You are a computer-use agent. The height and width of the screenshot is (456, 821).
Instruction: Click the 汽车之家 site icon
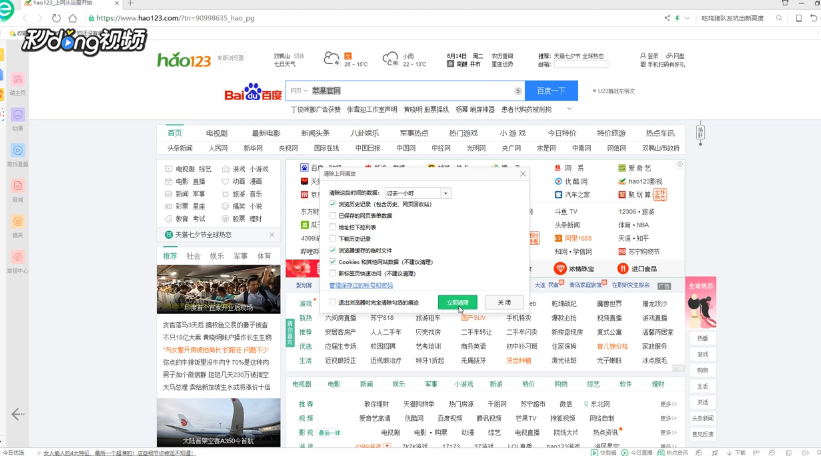[x=558, y=195]
